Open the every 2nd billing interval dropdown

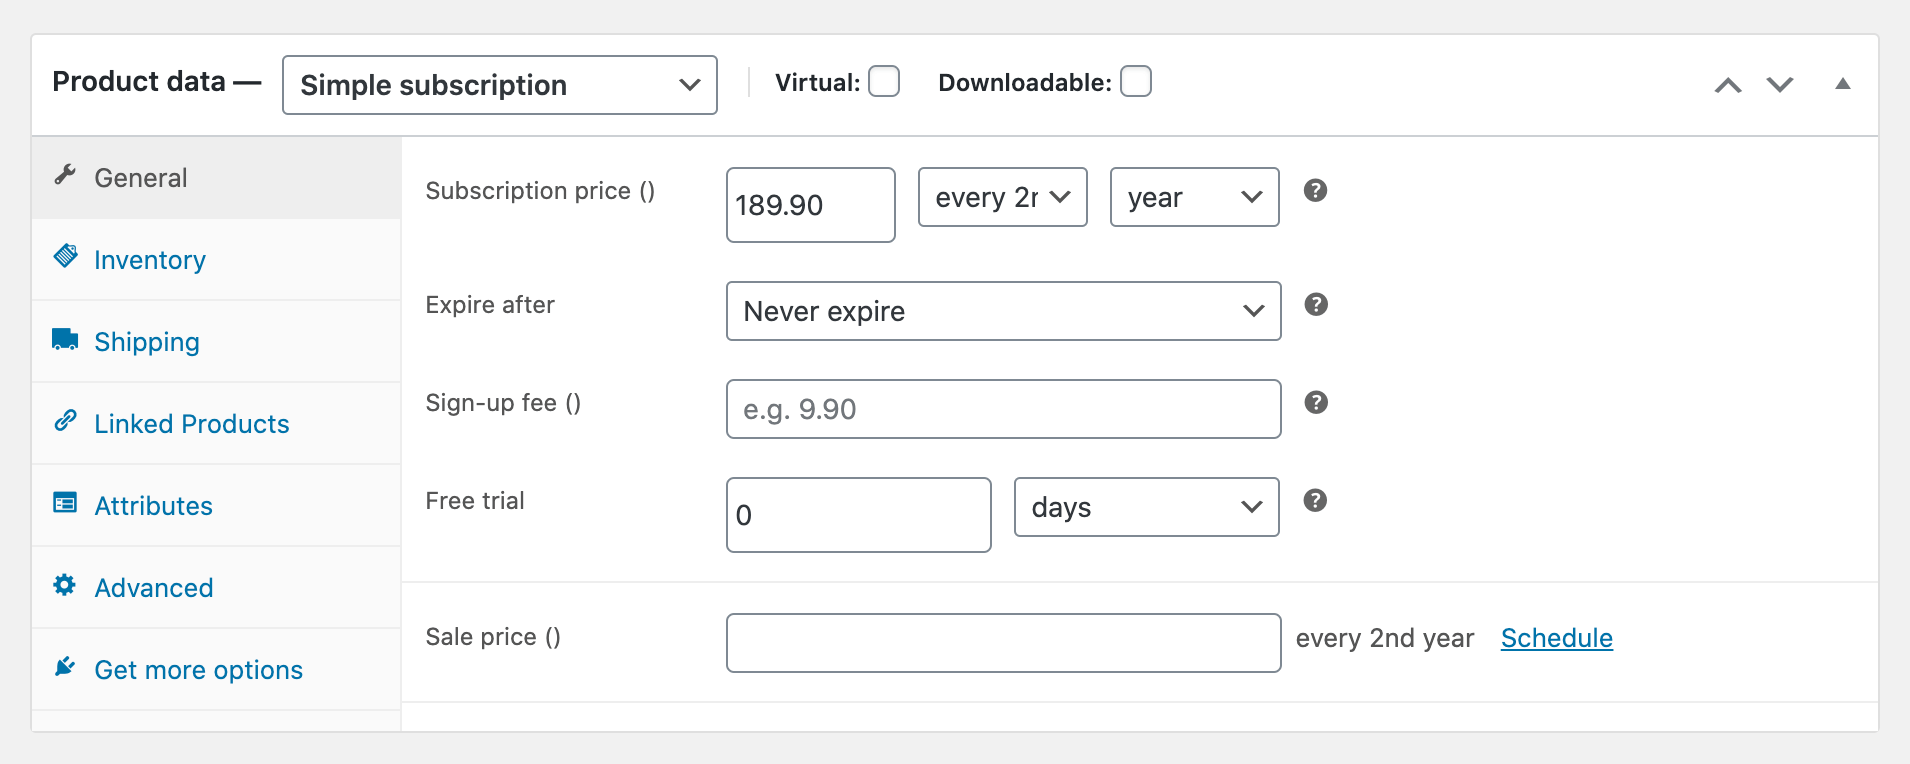tap(1003, 197)
